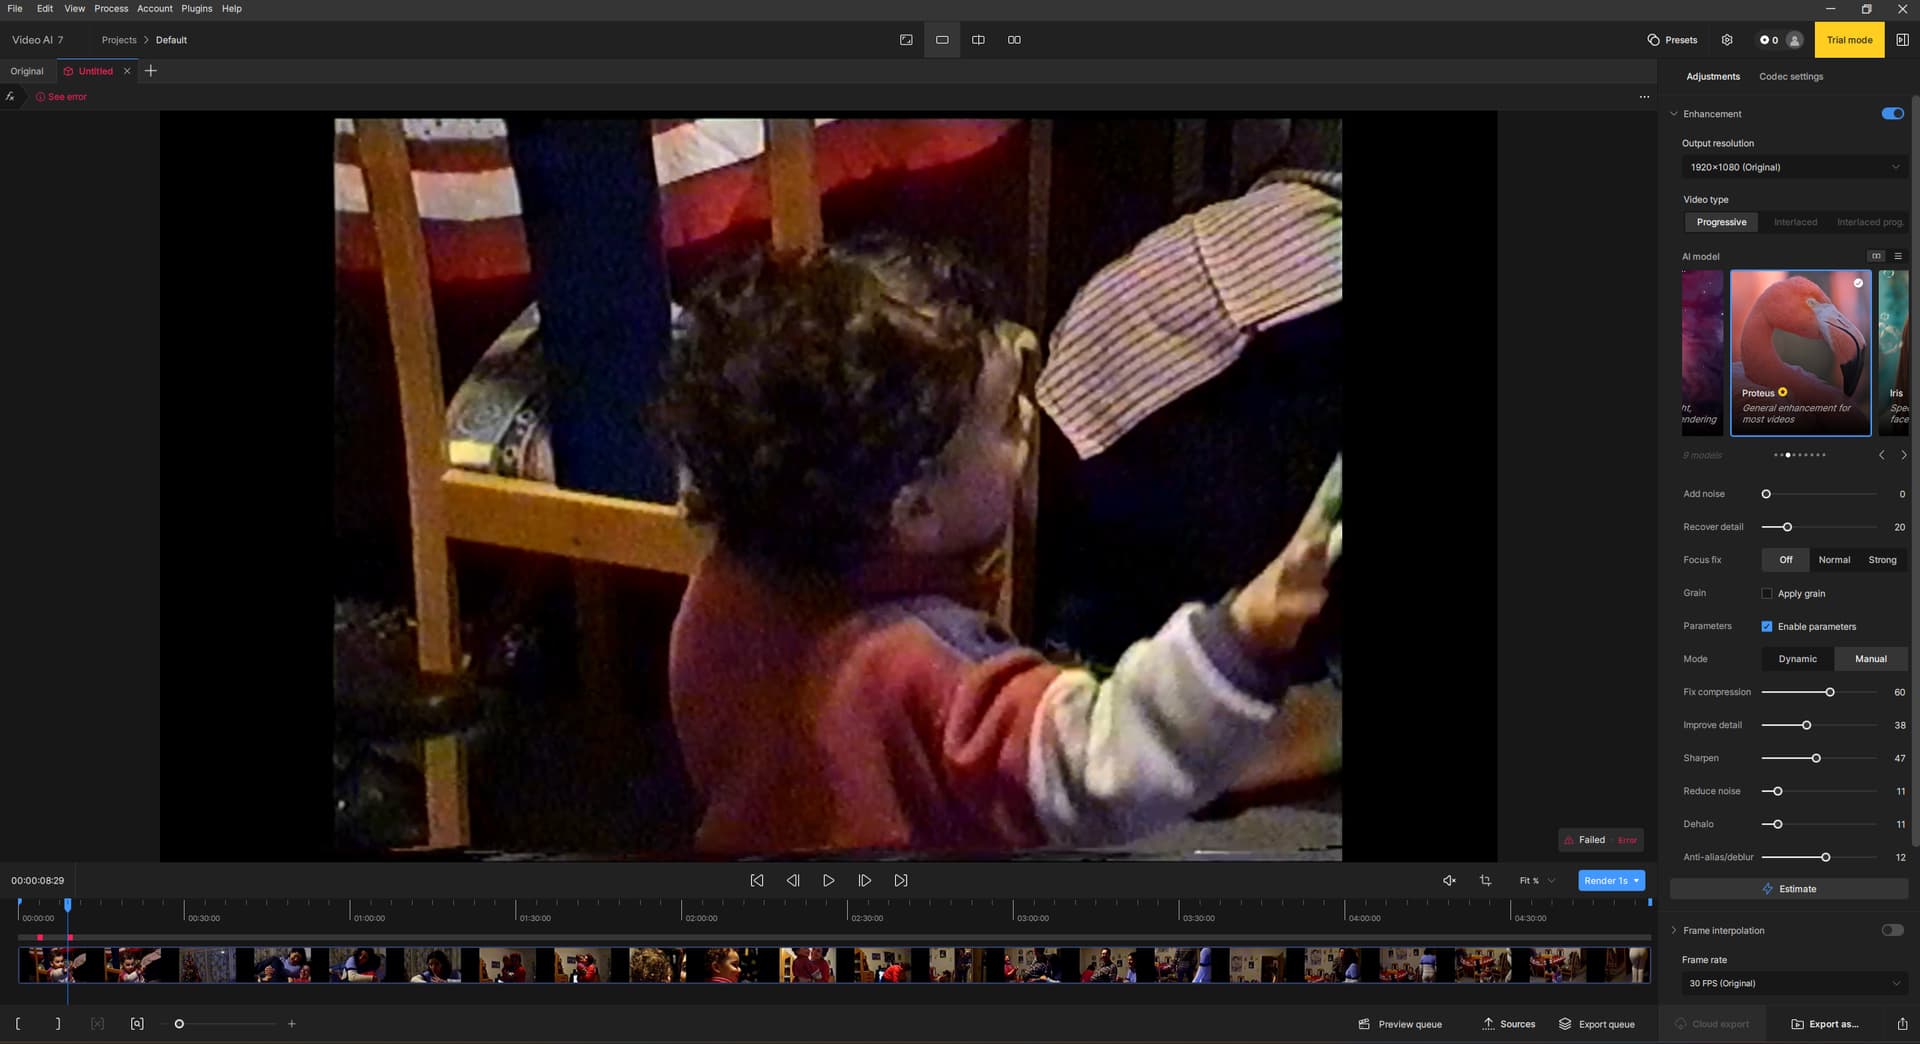Set Focus fix to Normal
This screenshot has height=1044, width=1920.
tap(1834, 560)
